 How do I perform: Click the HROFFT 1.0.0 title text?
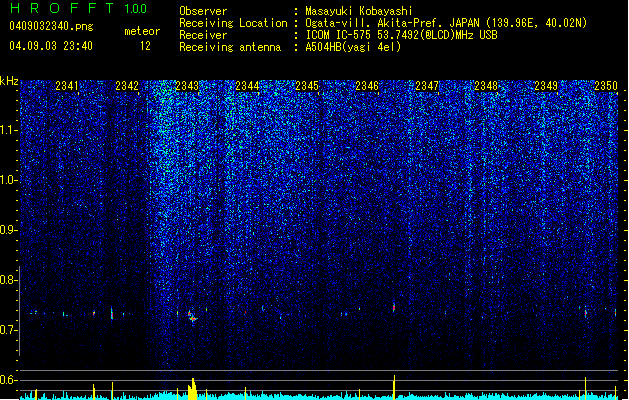tap(79, 8)
